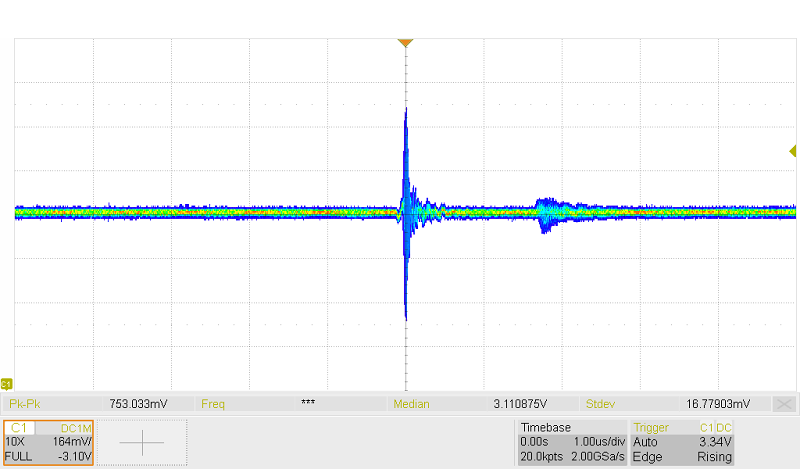The image size is (800, 469).
Task: Click the DC1M coupling indicator
Action: tap(76, 427)
